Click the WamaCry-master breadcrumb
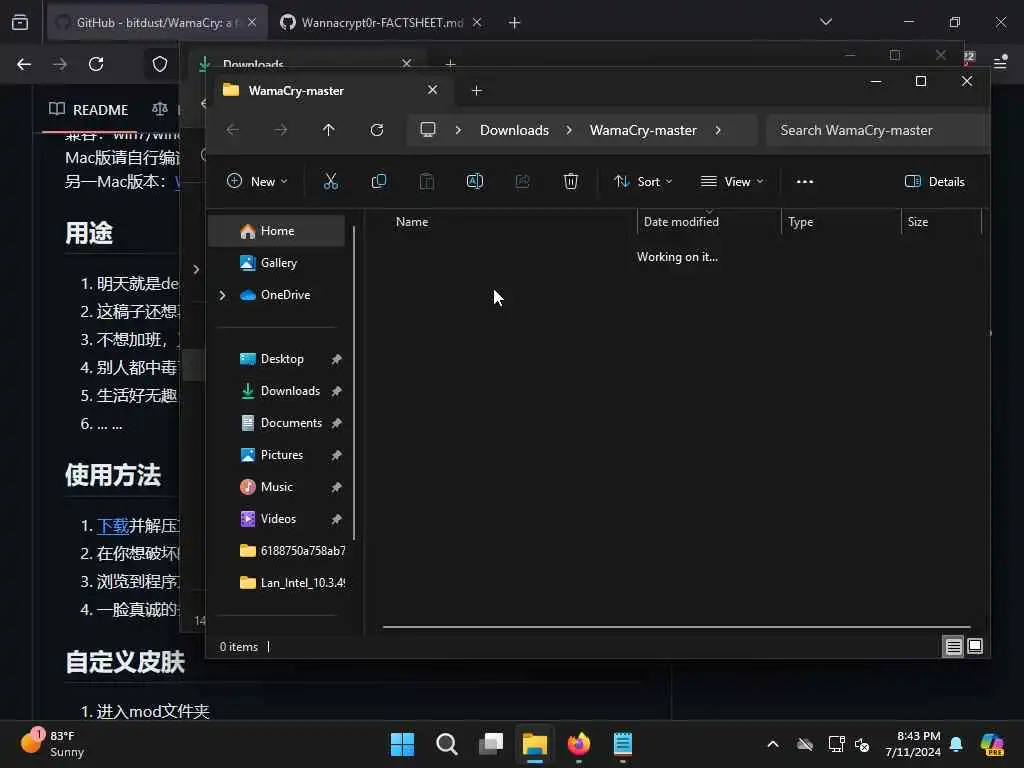This screenshot has width=1024, height=768. [x=643, y=130]
